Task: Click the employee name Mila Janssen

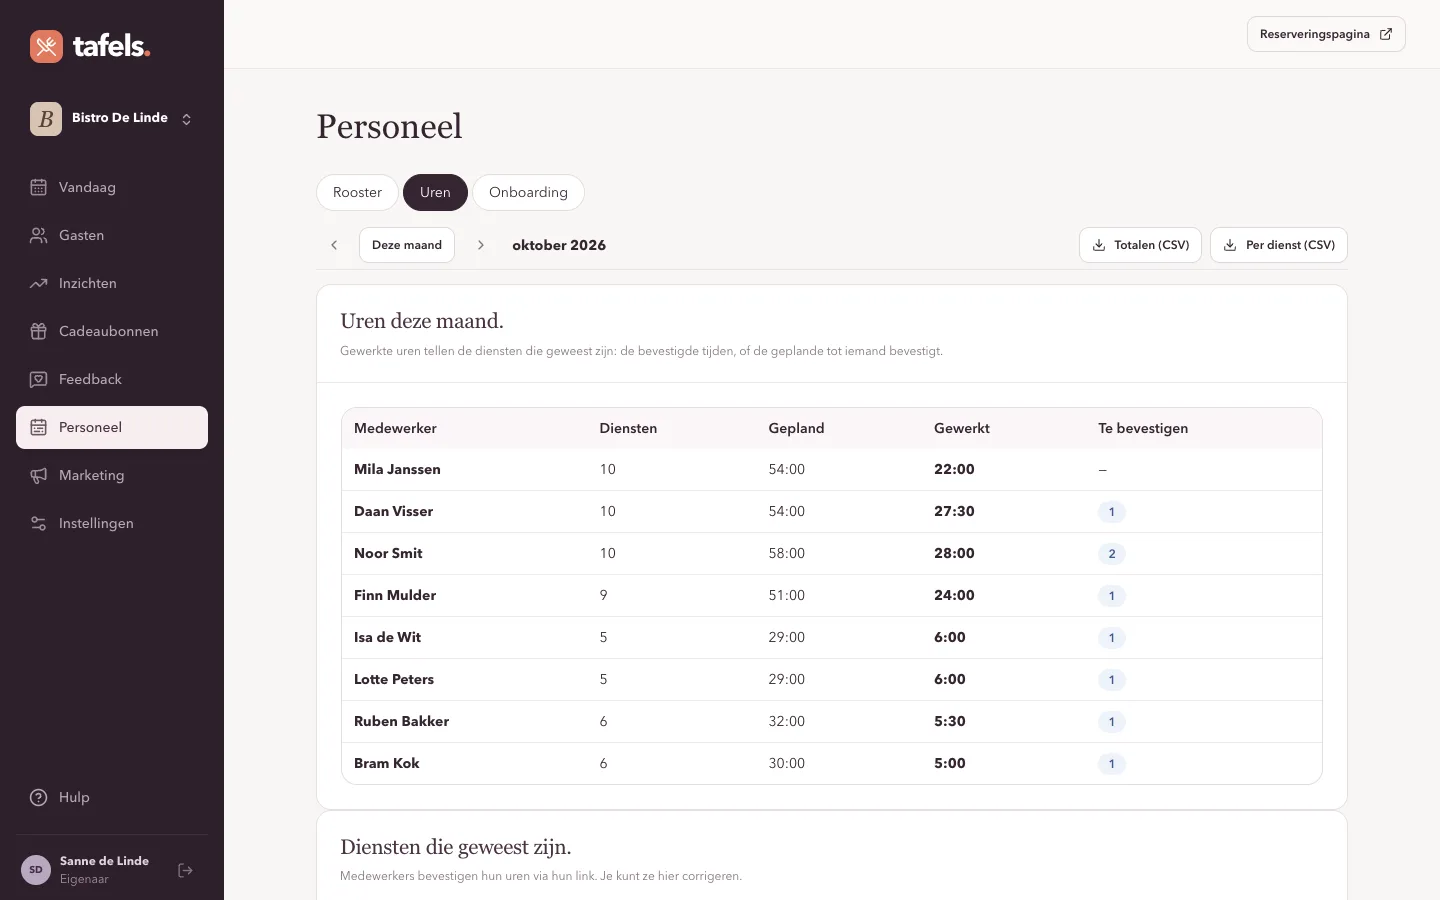Action: (x=397, y=469)
